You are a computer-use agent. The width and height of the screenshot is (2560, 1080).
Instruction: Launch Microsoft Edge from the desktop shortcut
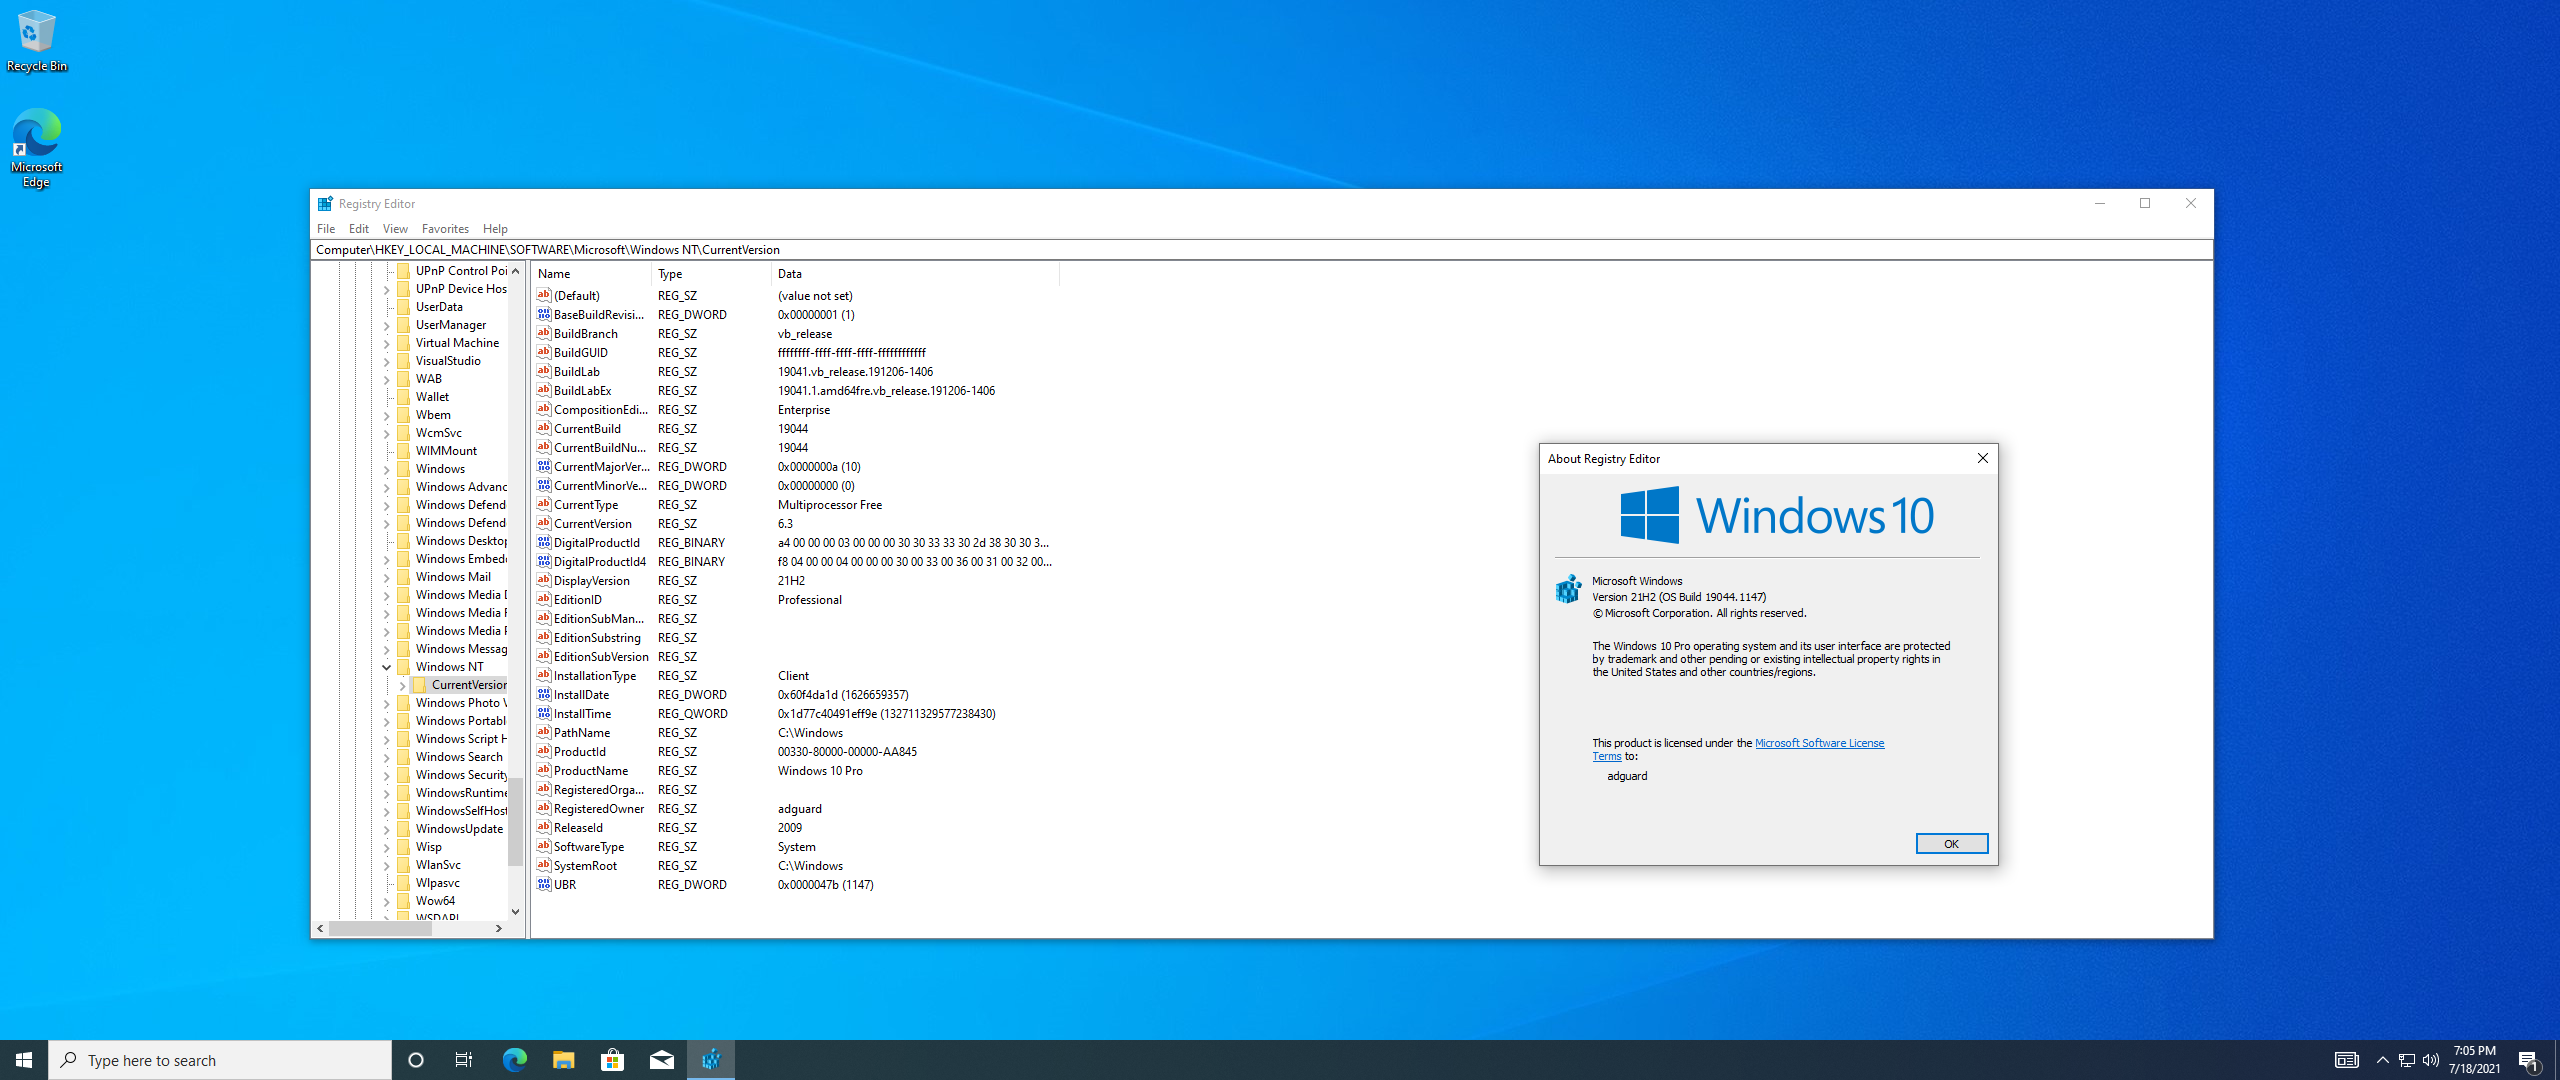point(36,147)
